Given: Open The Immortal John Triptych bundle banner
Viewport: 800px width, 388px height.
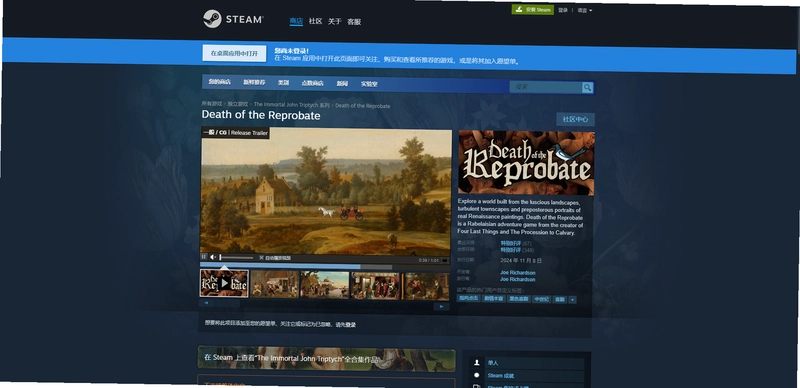Looking at the screenshot, I should 327,359.
